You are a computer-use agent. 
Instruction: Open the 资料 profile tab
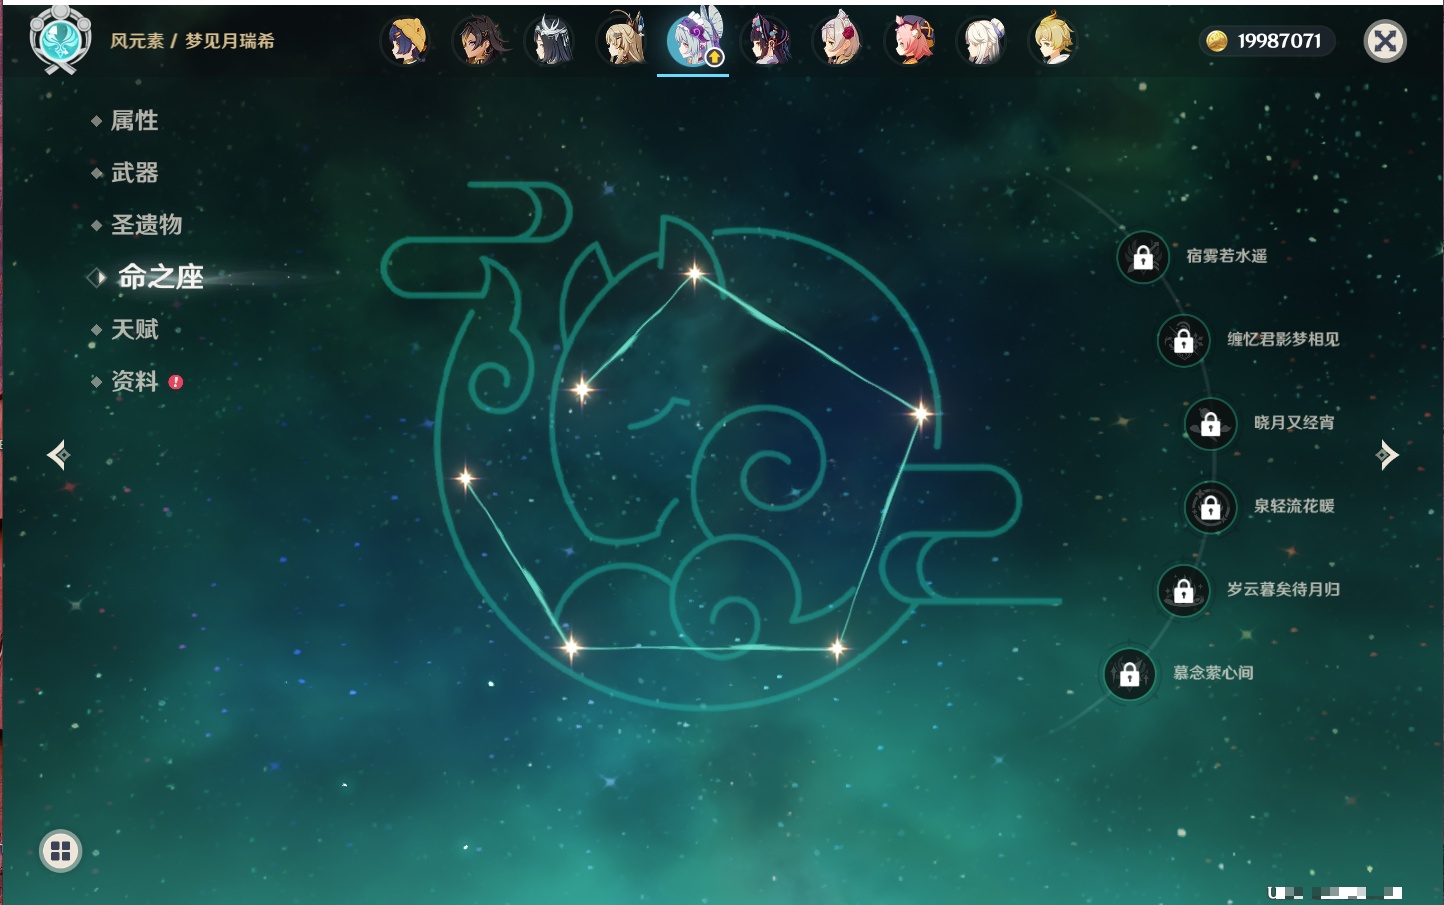pyautogui.click(x=134, y=381)
